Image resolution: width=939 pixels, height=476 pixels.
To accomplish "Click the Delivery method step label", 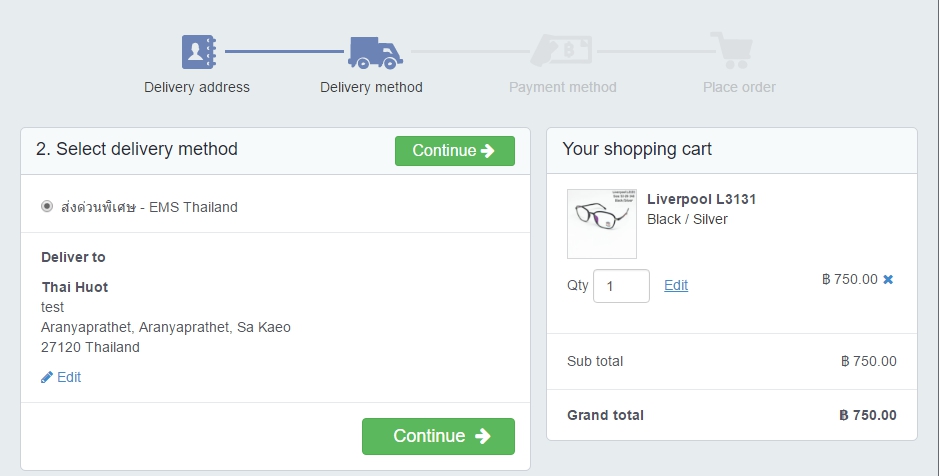I will click(x=371, y=87).
